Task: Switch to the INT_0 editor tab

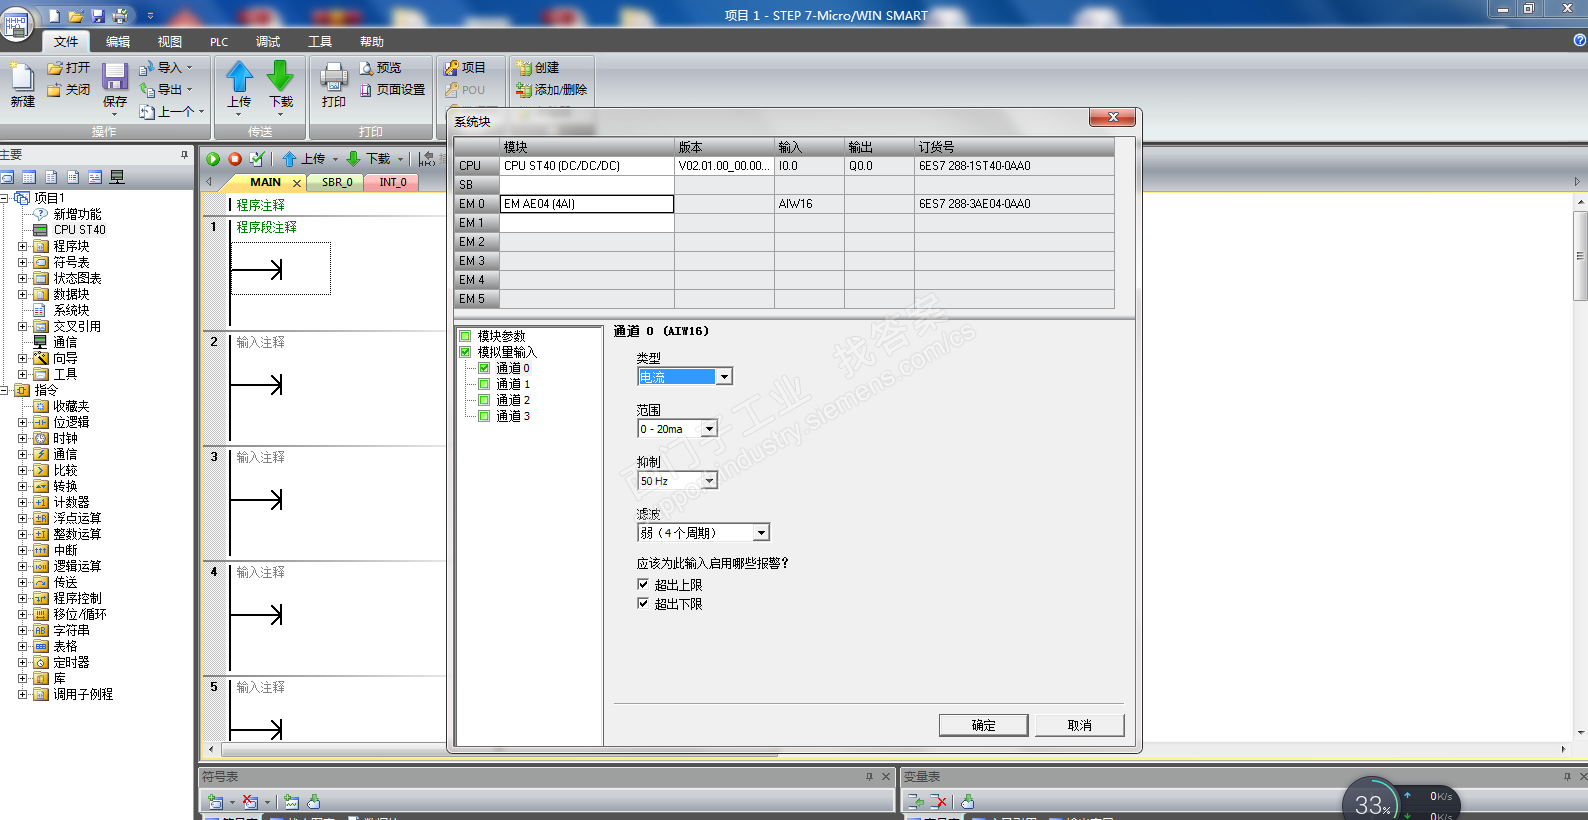Action: [x=392, y=182]
